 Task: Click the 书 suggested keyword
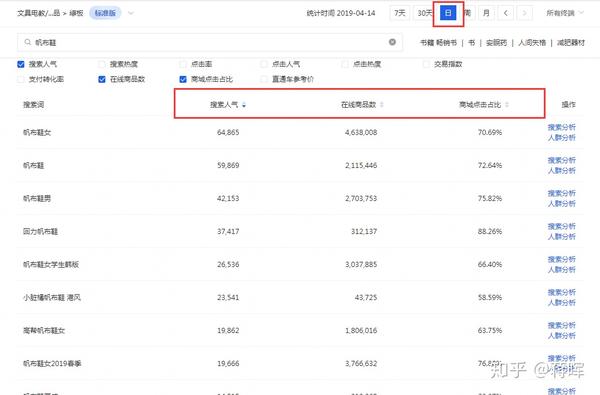(x=471, y=42)
